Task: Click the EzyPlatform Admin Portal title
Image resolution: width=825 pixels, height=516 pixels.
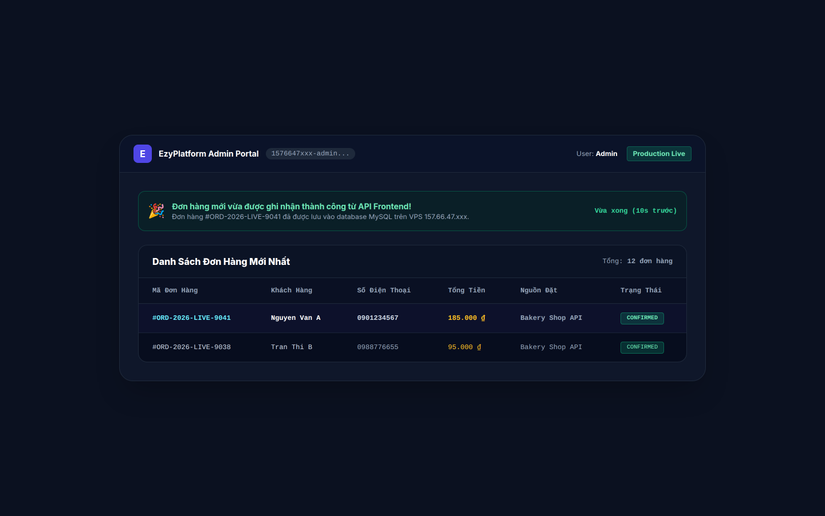Action: coord(208,154)
